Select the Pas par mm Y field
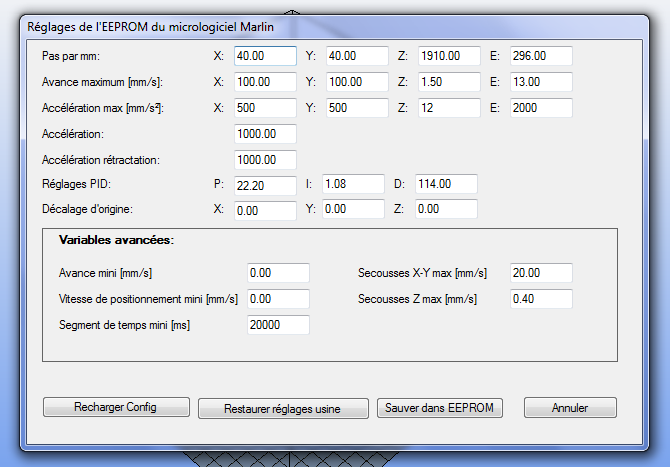The width and height of the screenshot is (670, 467). coord(357,56)
